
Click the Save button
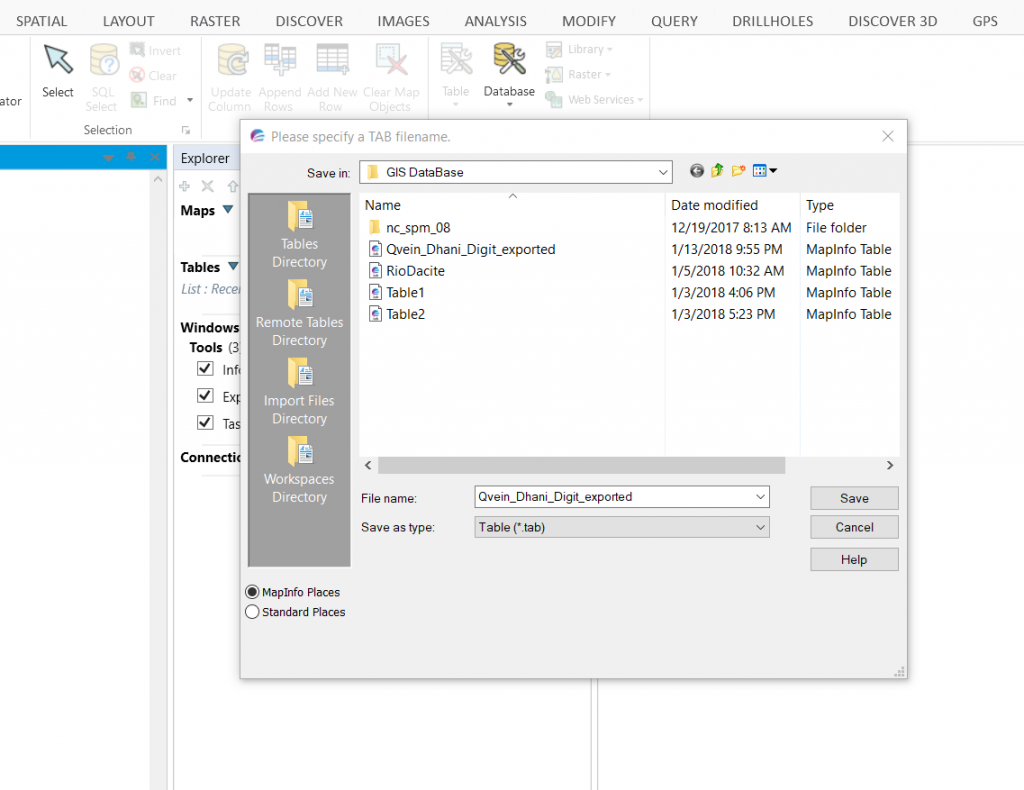(853, 498)
